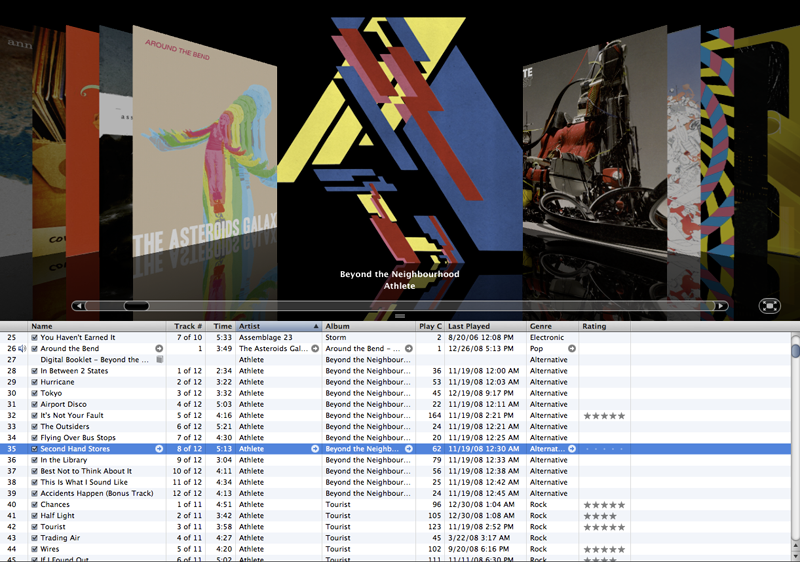Click the track list vertical scrollbar thumb
Screen dimensions: 800x562
(795, 351)
